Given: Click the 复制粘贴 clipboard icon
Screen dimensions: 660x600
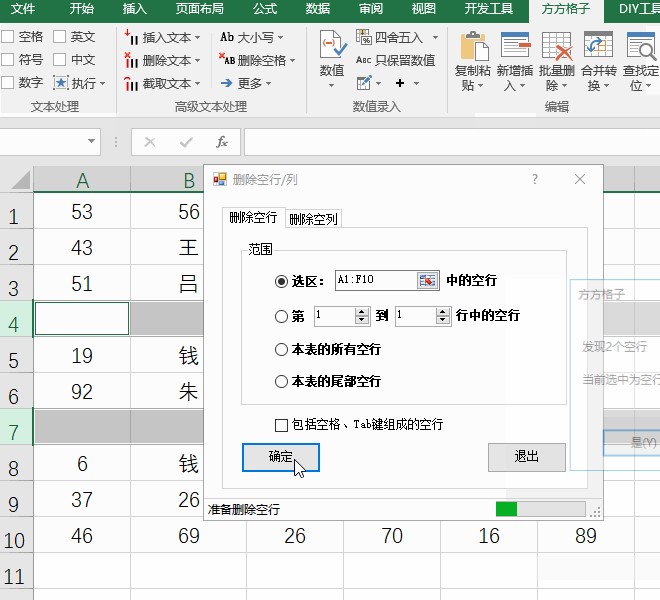Looking at the screenshot, I should coord(473,46).
